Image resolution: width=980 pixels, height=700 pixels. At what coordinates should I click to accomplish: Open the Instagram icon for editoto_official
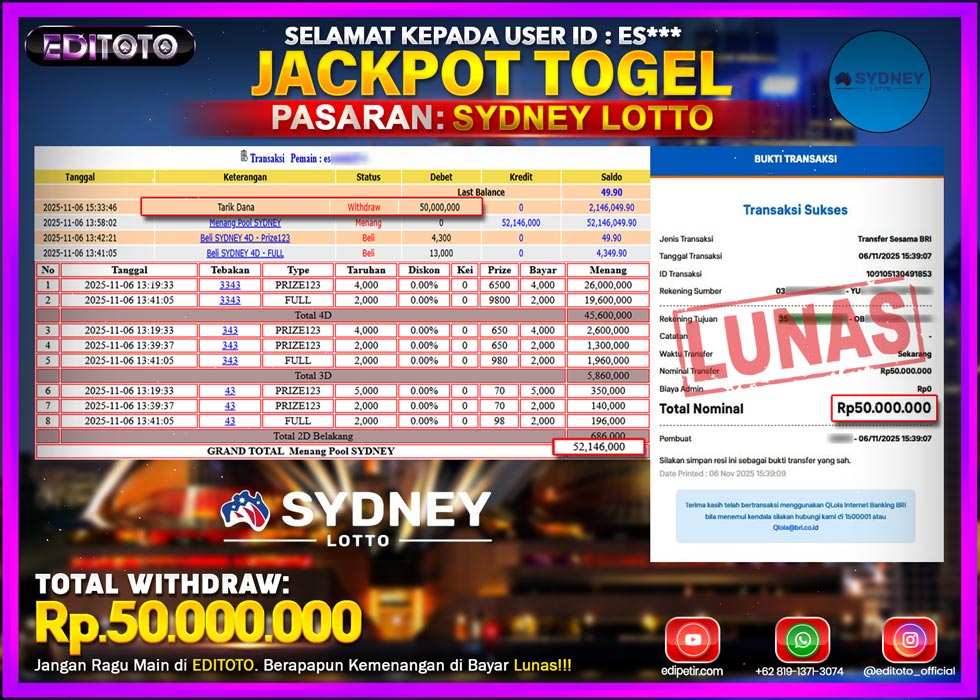[x=911, y=638]
